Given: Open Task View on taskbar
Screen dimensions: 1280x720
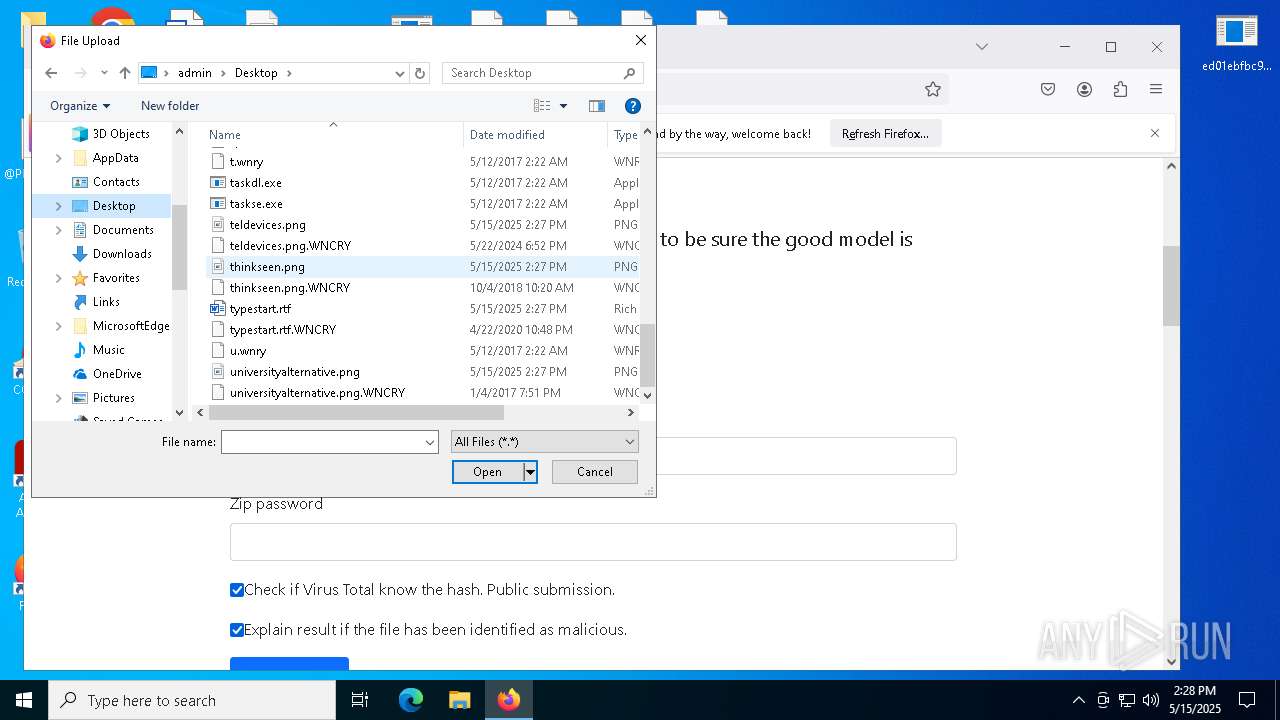Looking at the screenshot, I should [x=360, y=700].
